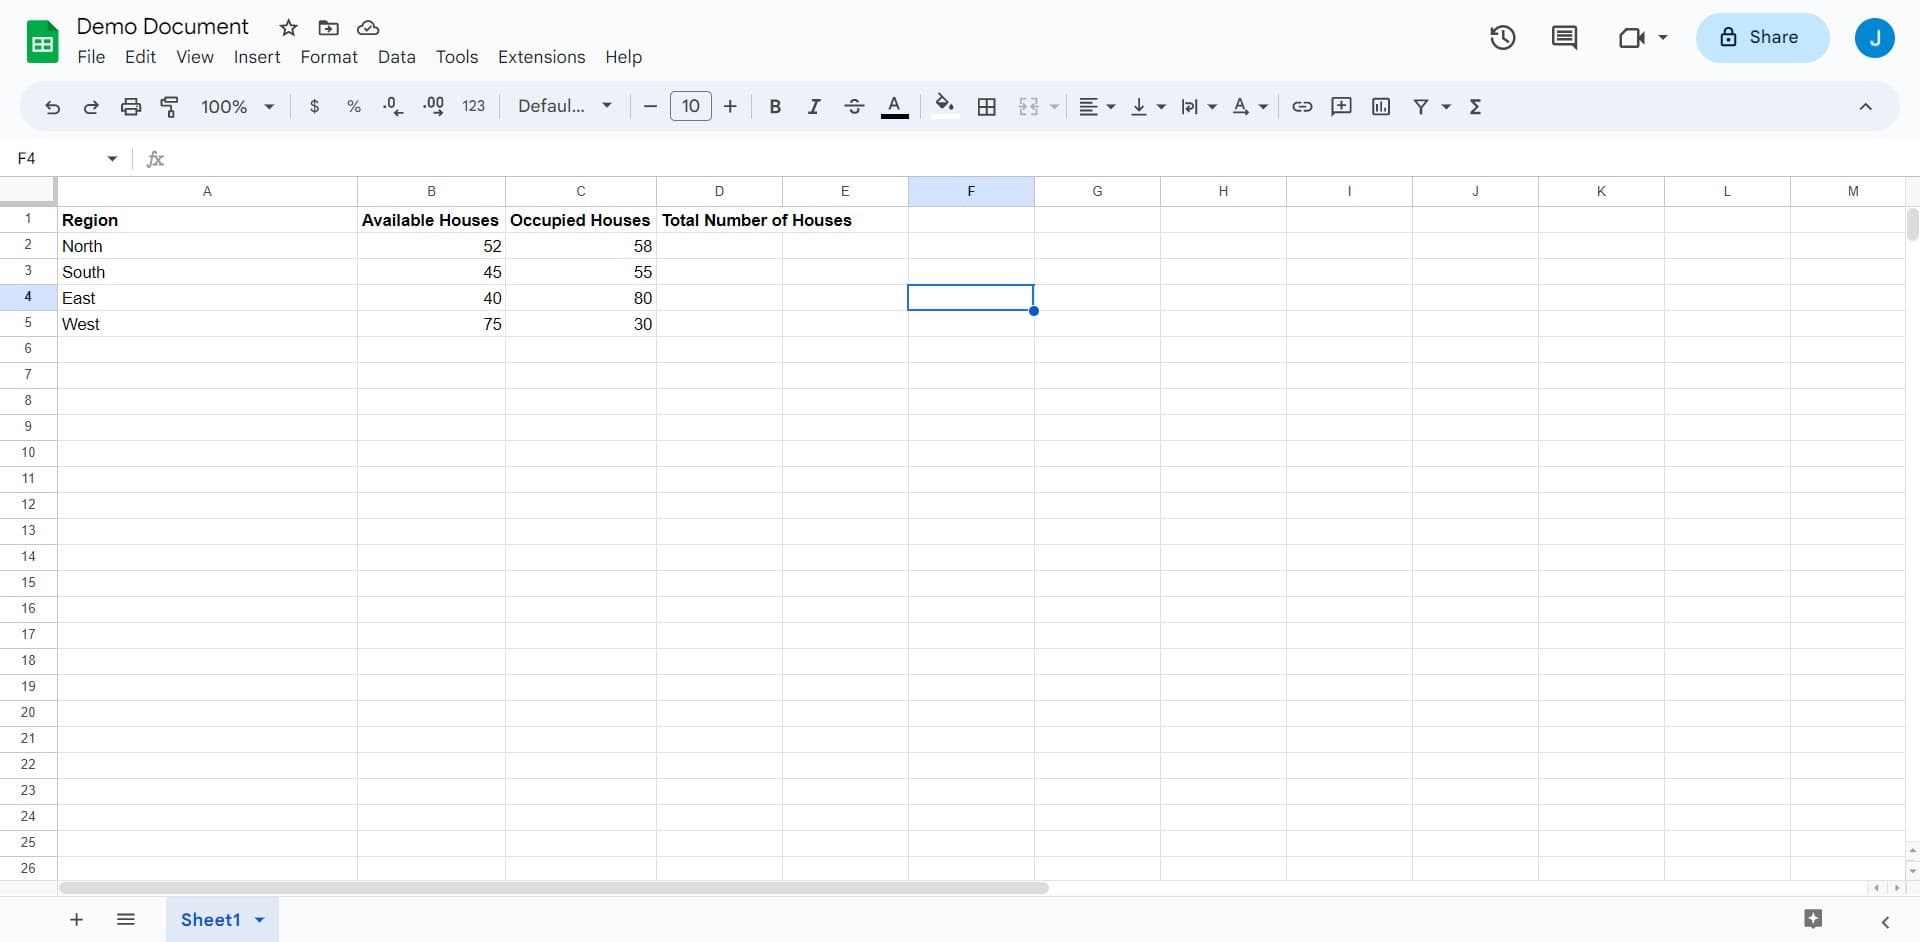This screenshot has height=942, width=1920.
Task: Open the functions menu
Action: [x=1476, y=106]
